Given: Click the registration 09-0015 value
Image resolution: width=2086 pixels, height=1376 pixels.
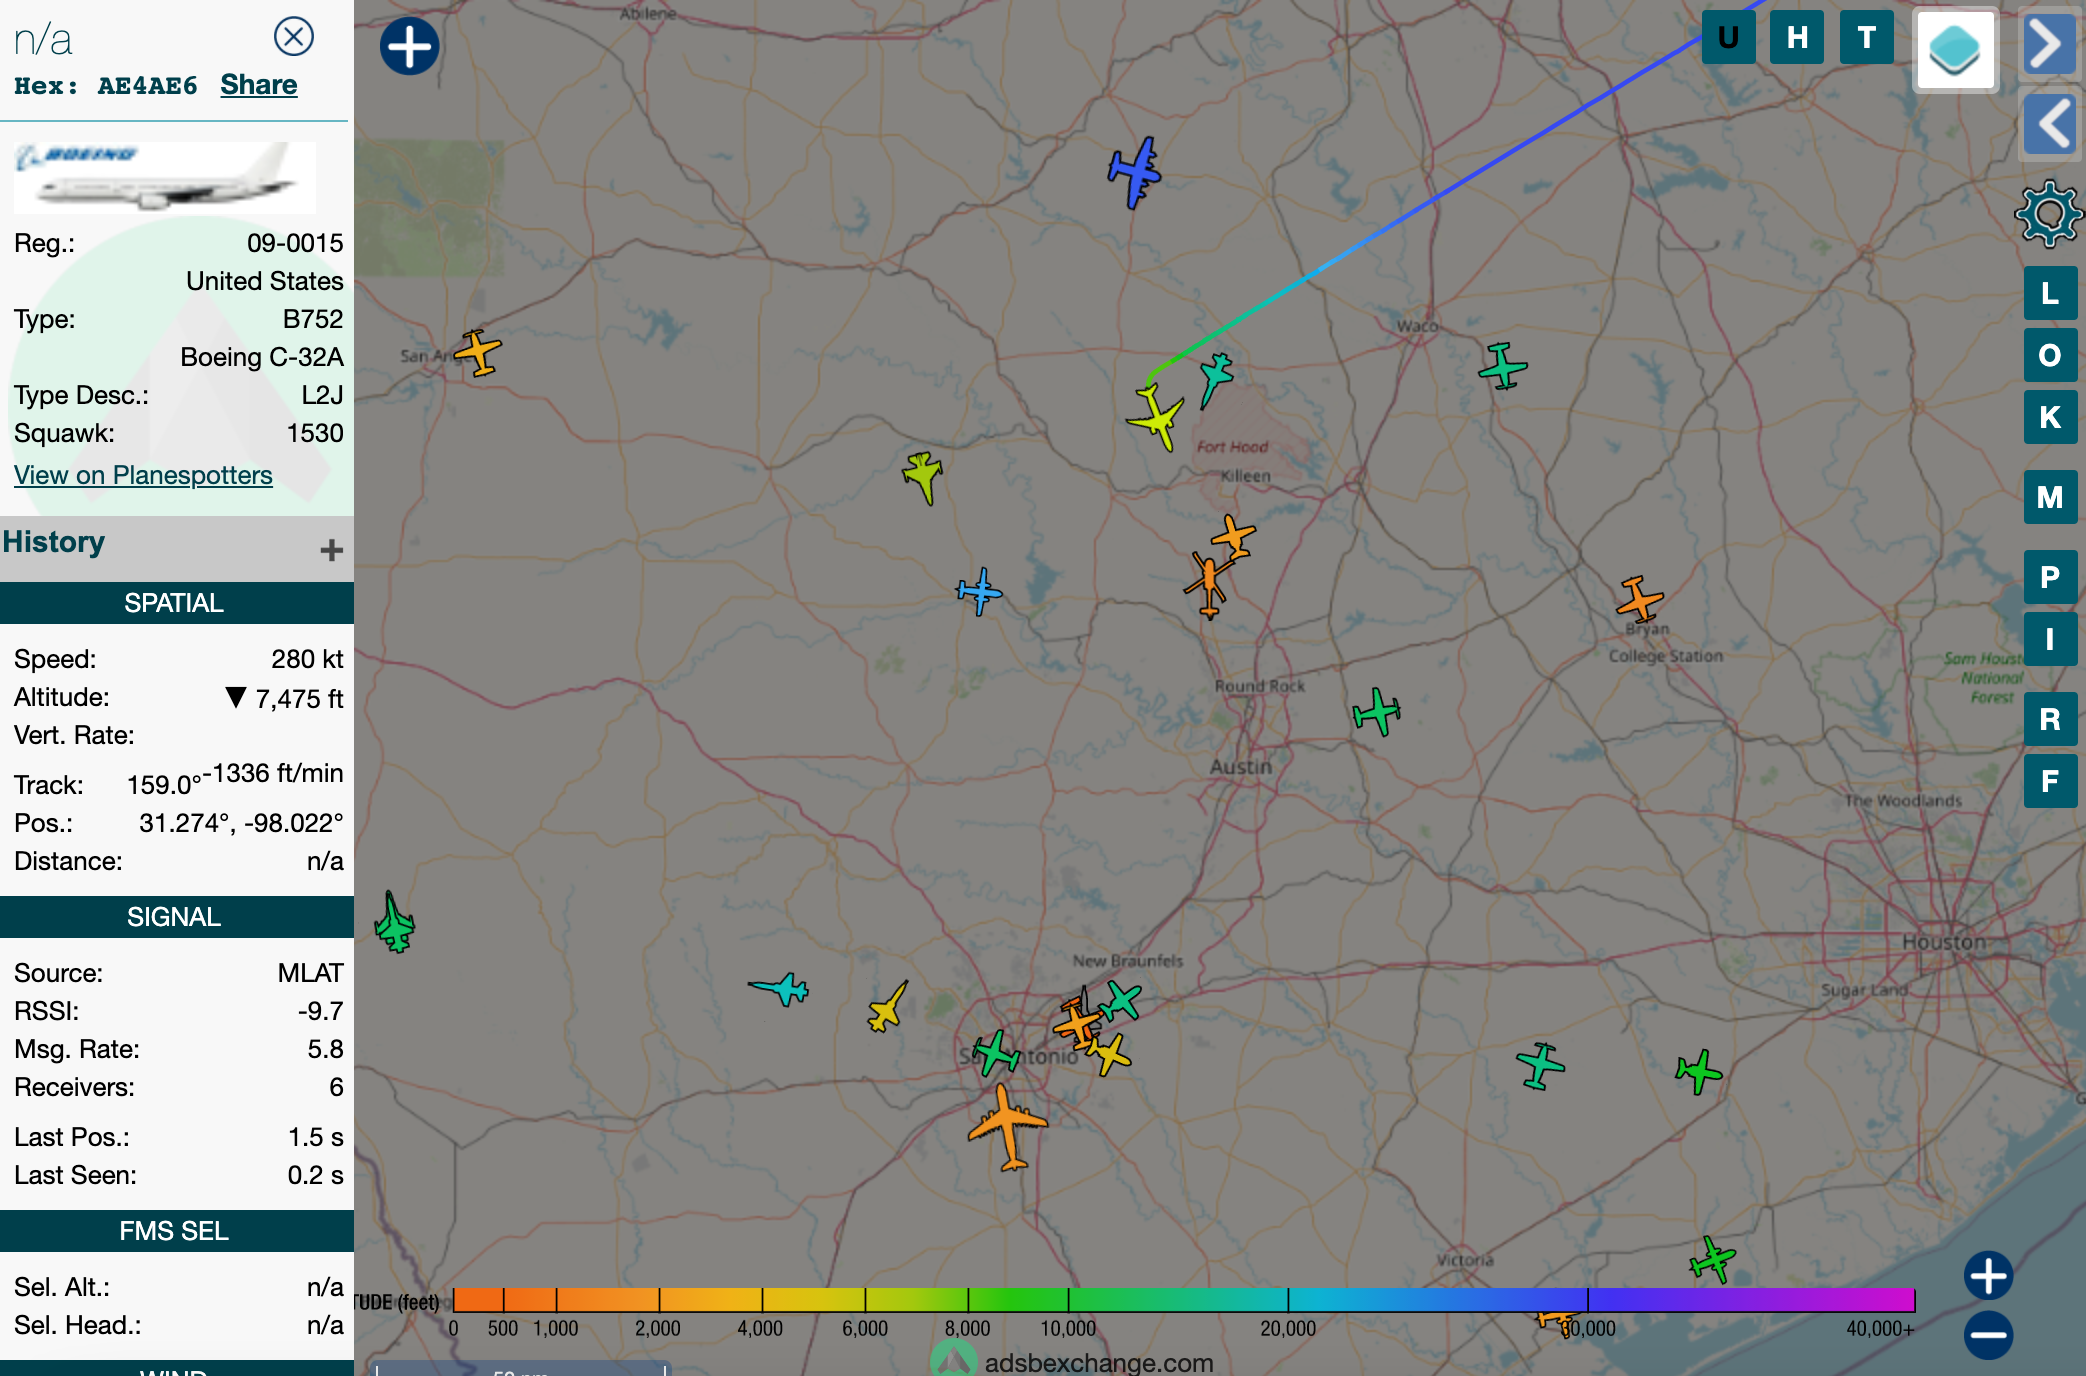Looking at the screenshot, I should point(295,243).
